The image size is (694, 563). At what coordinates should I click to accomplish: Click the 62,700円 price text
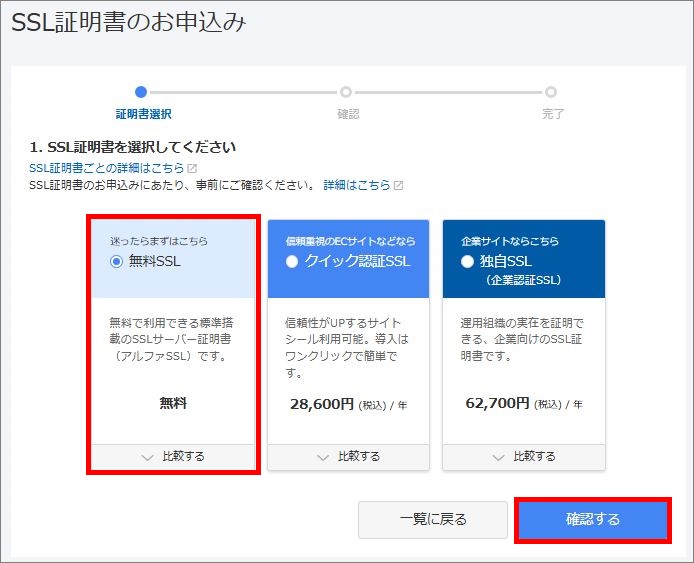(x=497, y=403)
